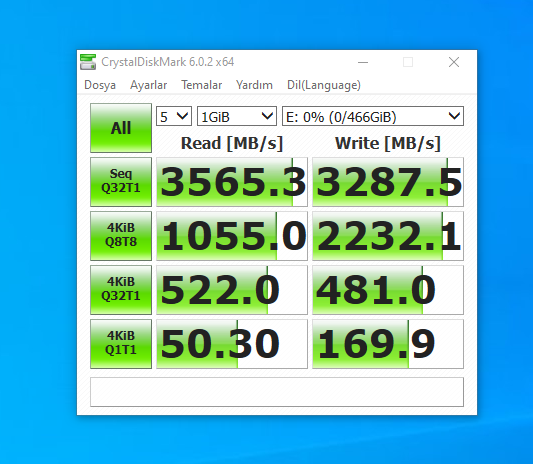Minimize the CrystalDiskMark window
Viewport: 533px width, 464px height.
[x=363, y=62]
